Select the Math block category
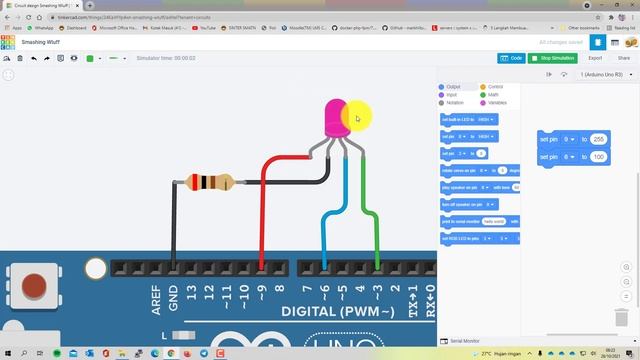This screenshot has height=360, width=640. point(493,95)
